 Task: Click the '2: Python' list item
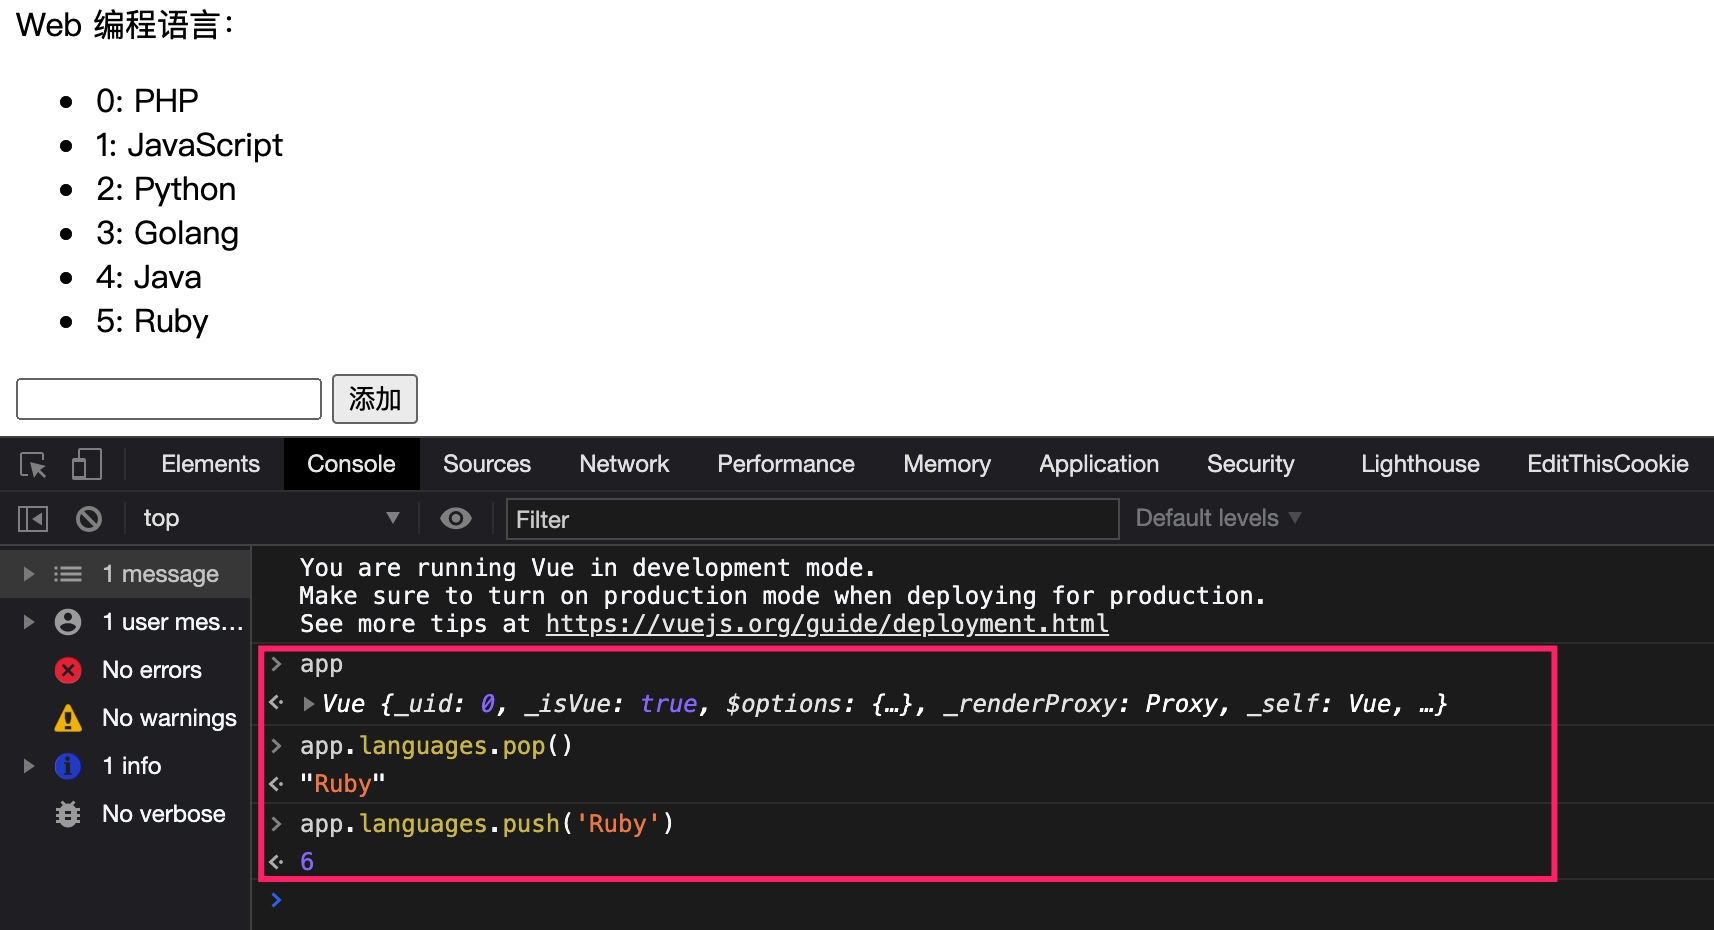166,189
